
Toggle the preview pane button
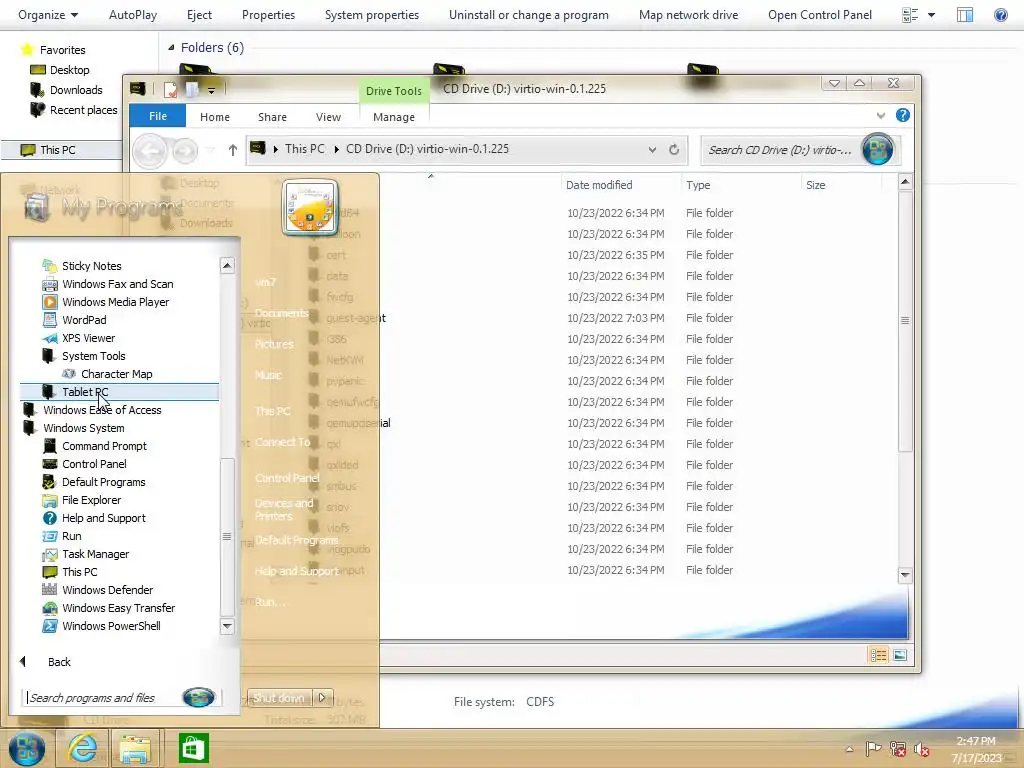point(965,15)
